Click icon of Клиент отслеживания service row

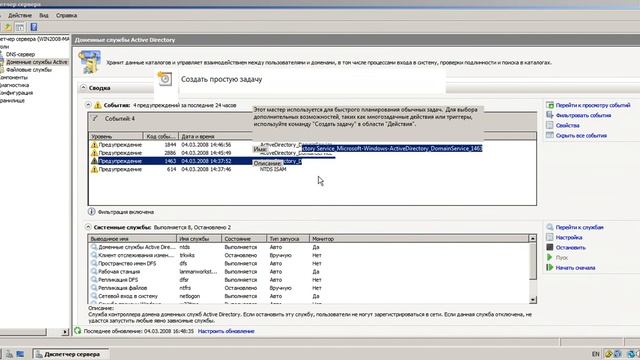pos(94,255)
